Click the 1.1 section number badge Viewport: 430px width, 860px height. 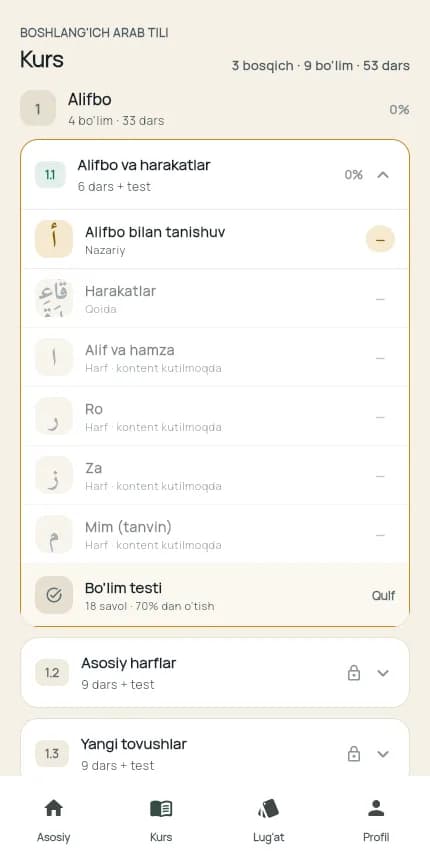pos(50,175)
